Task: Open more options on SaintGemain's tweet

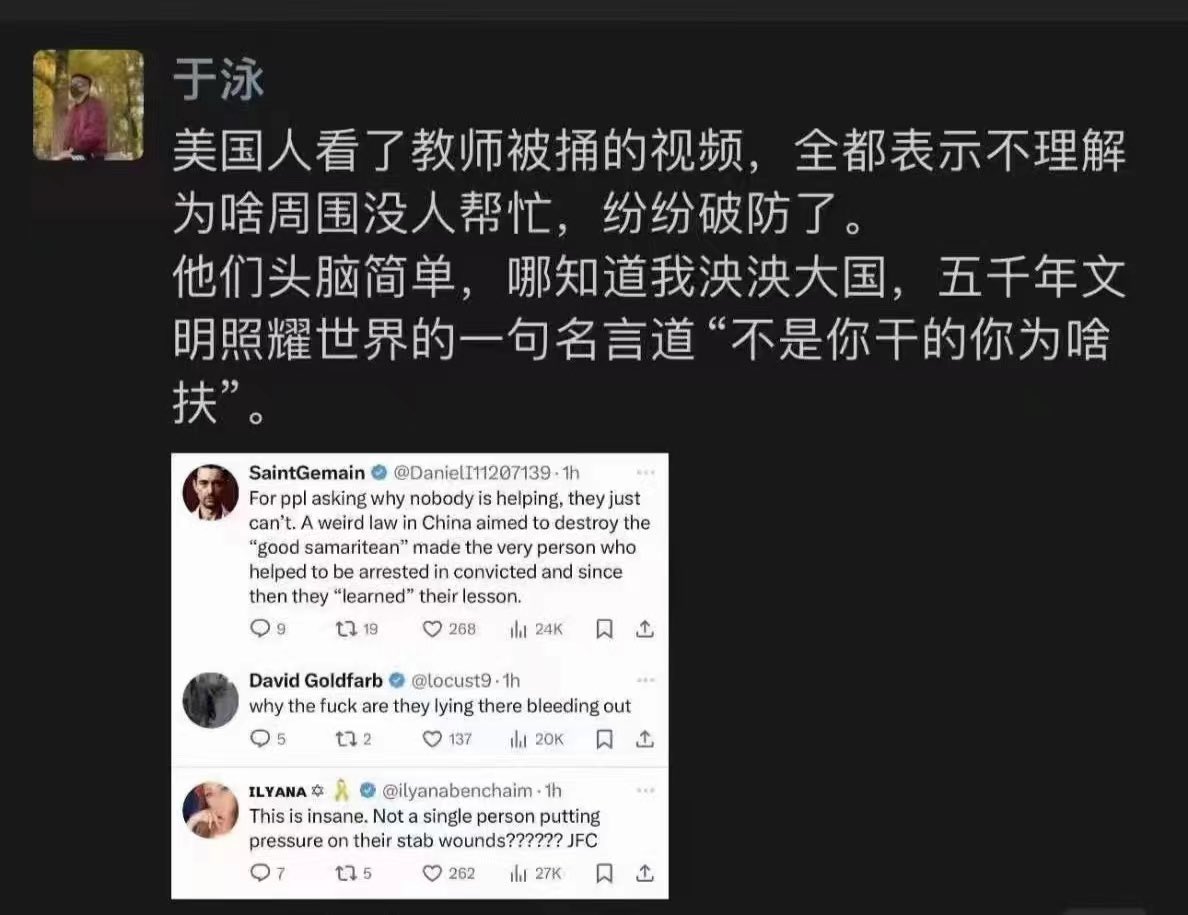Action: point(646,473)
